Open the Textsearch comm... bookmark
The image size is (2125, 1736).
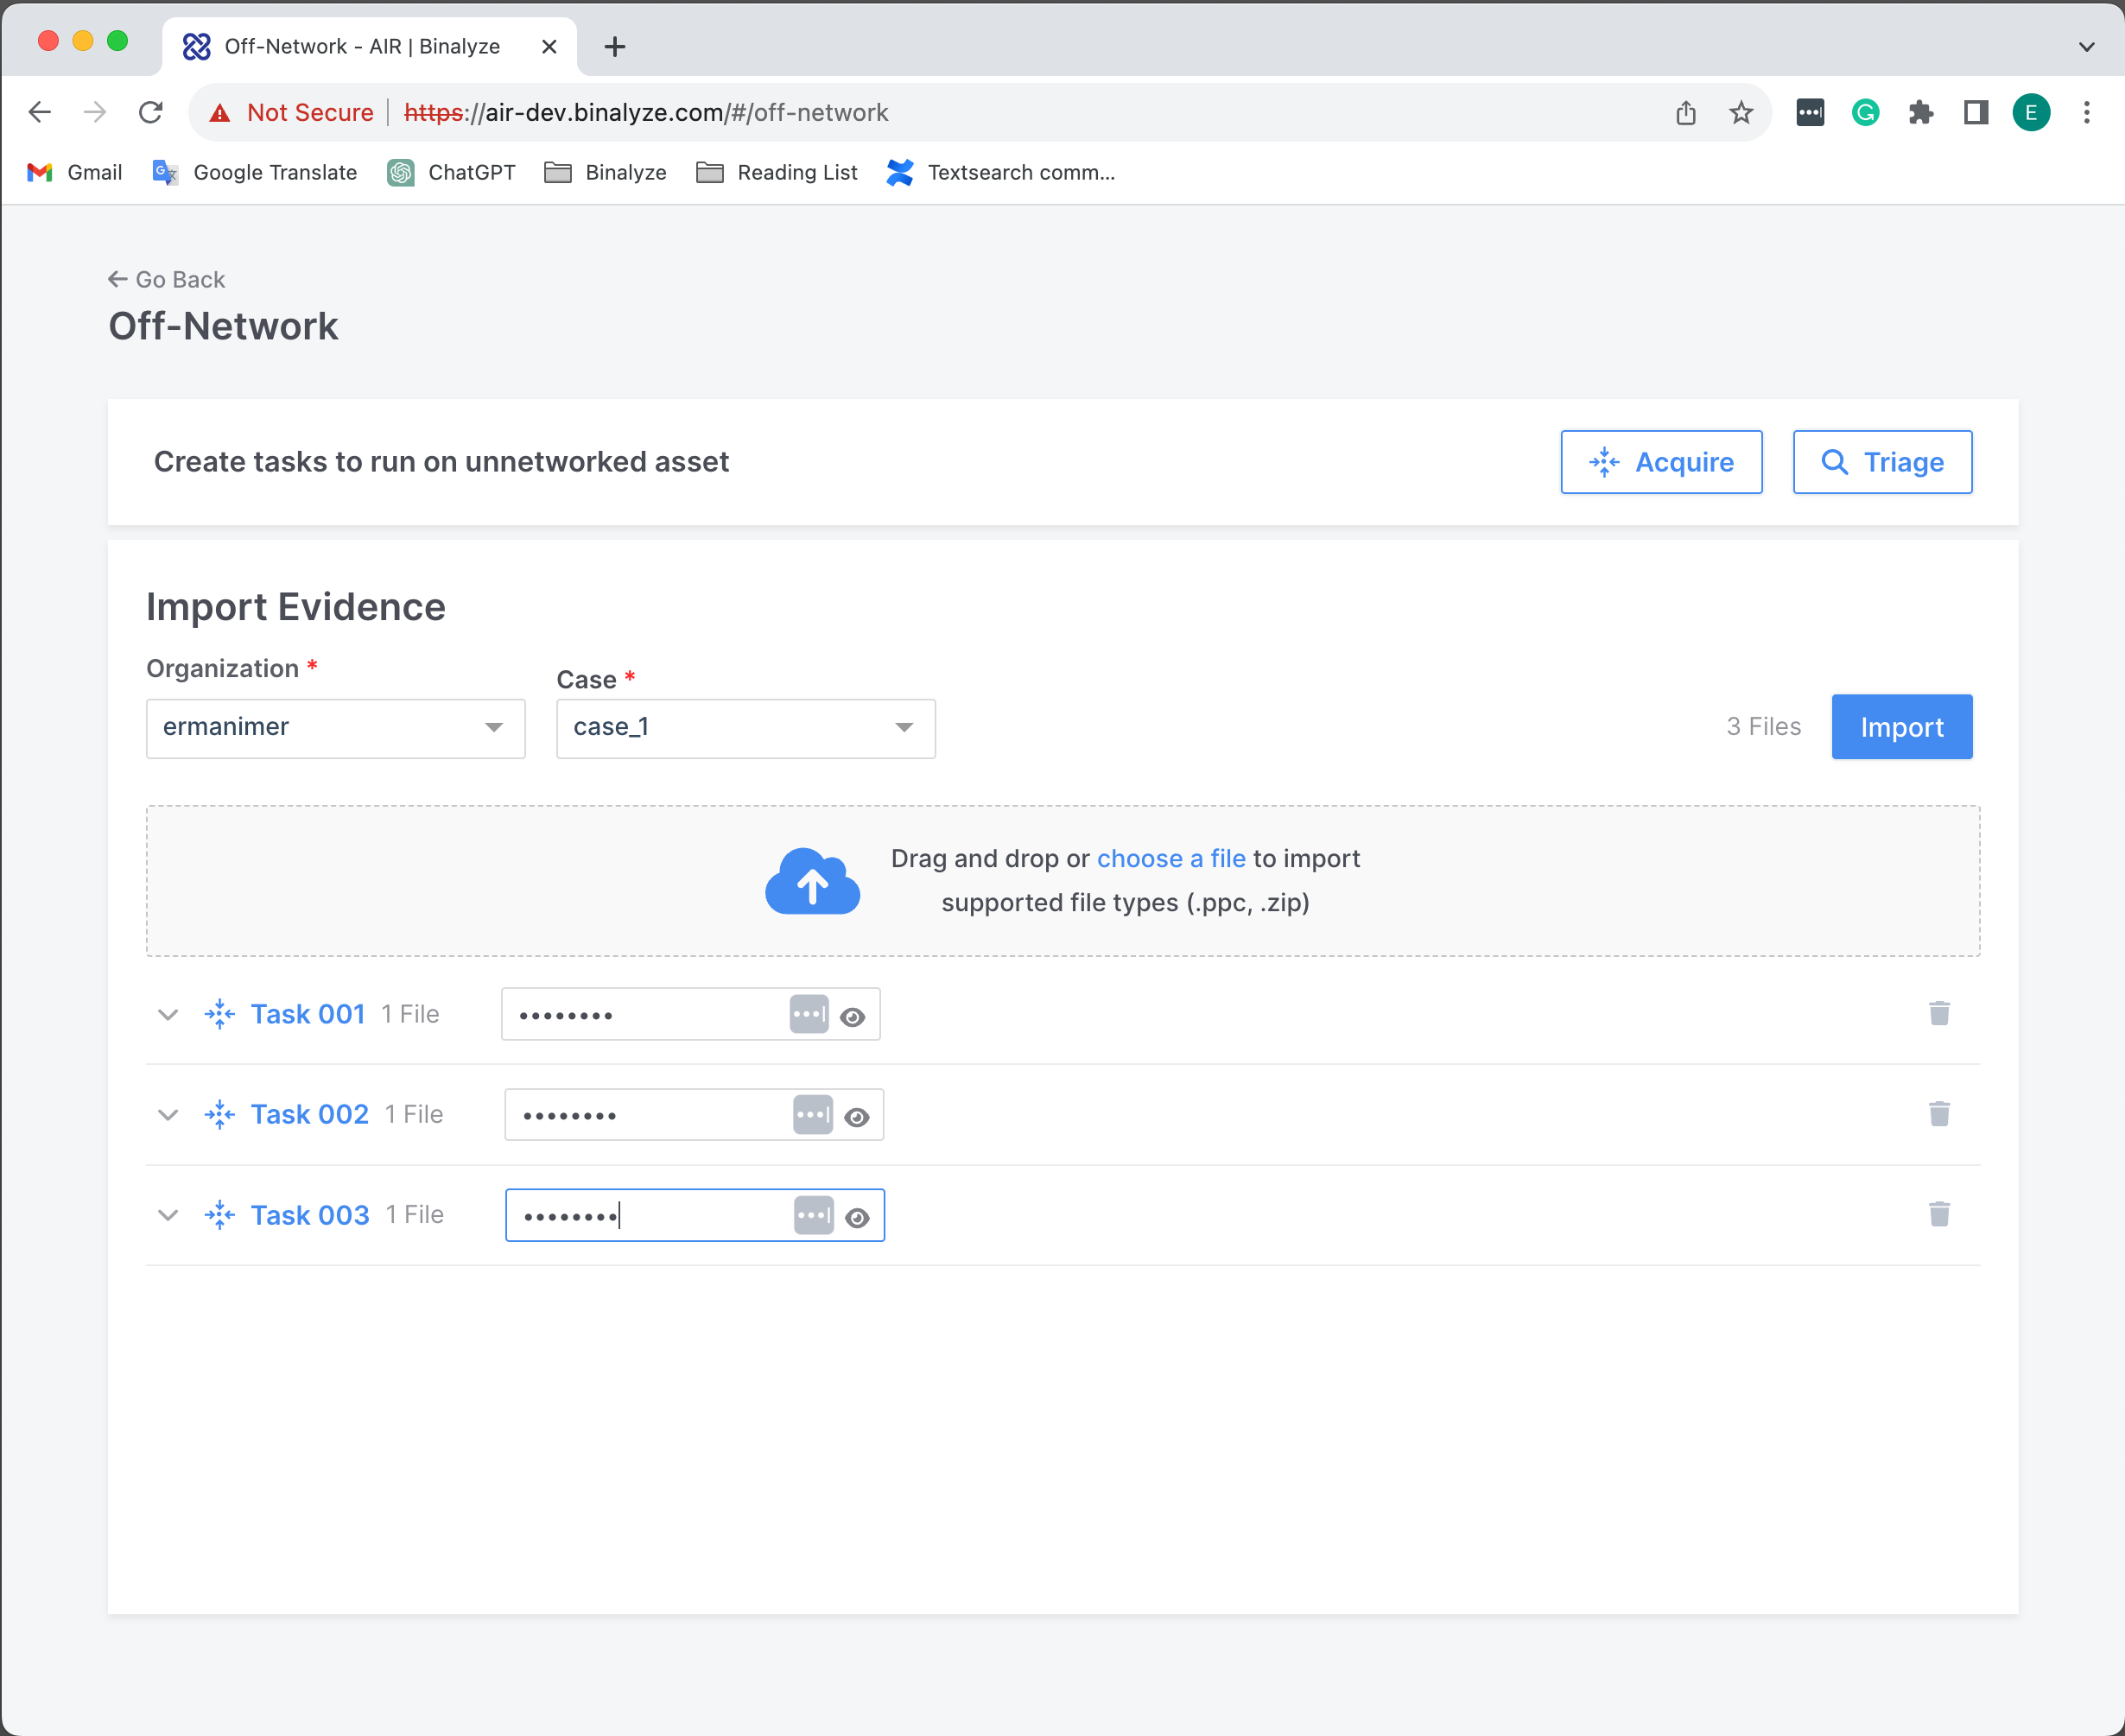tap(1001, 172)
